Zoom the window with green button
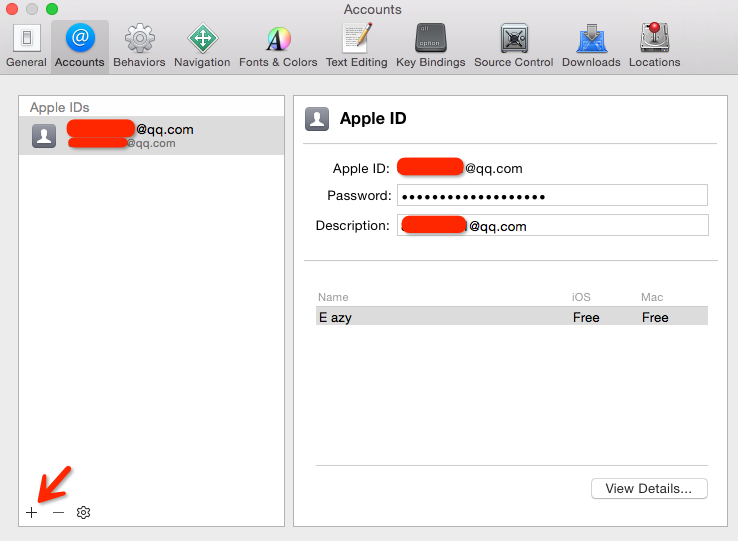 (x=52, y=9)
